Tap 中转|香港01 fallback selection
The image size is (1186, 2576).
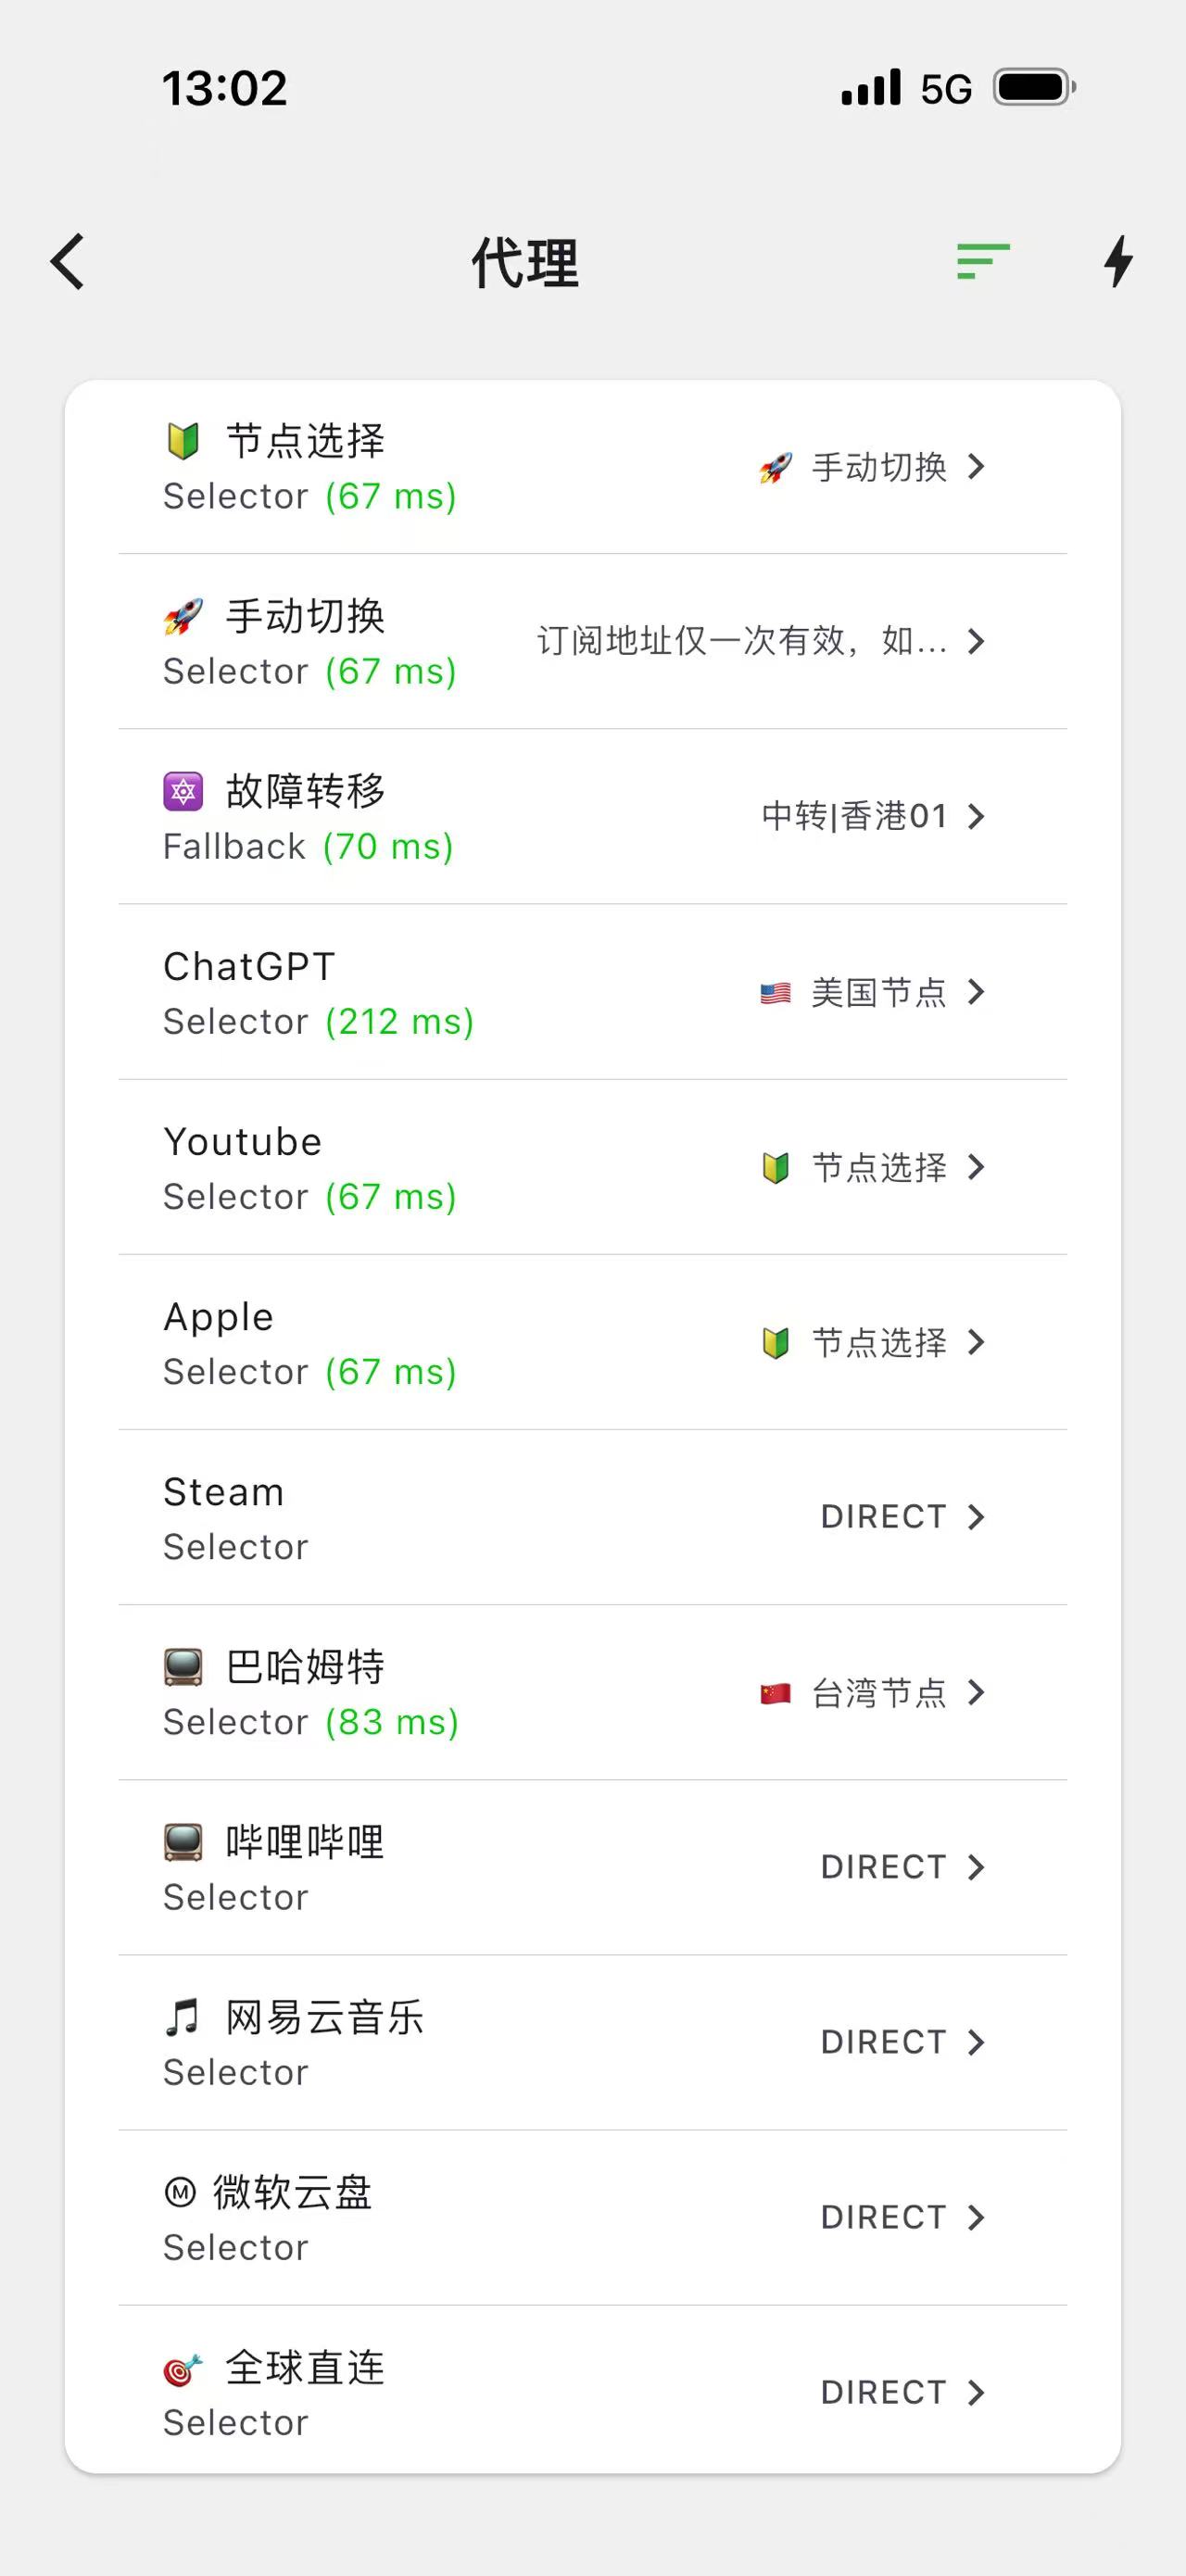853,816
